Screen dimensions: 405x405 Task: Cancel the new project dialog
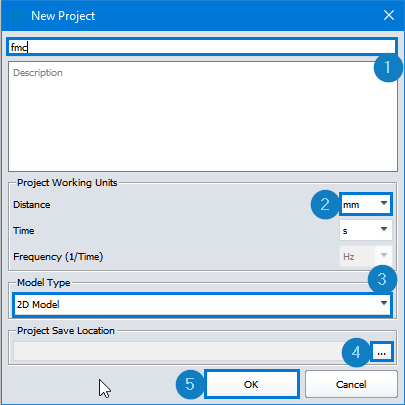(x=351, y=384)
